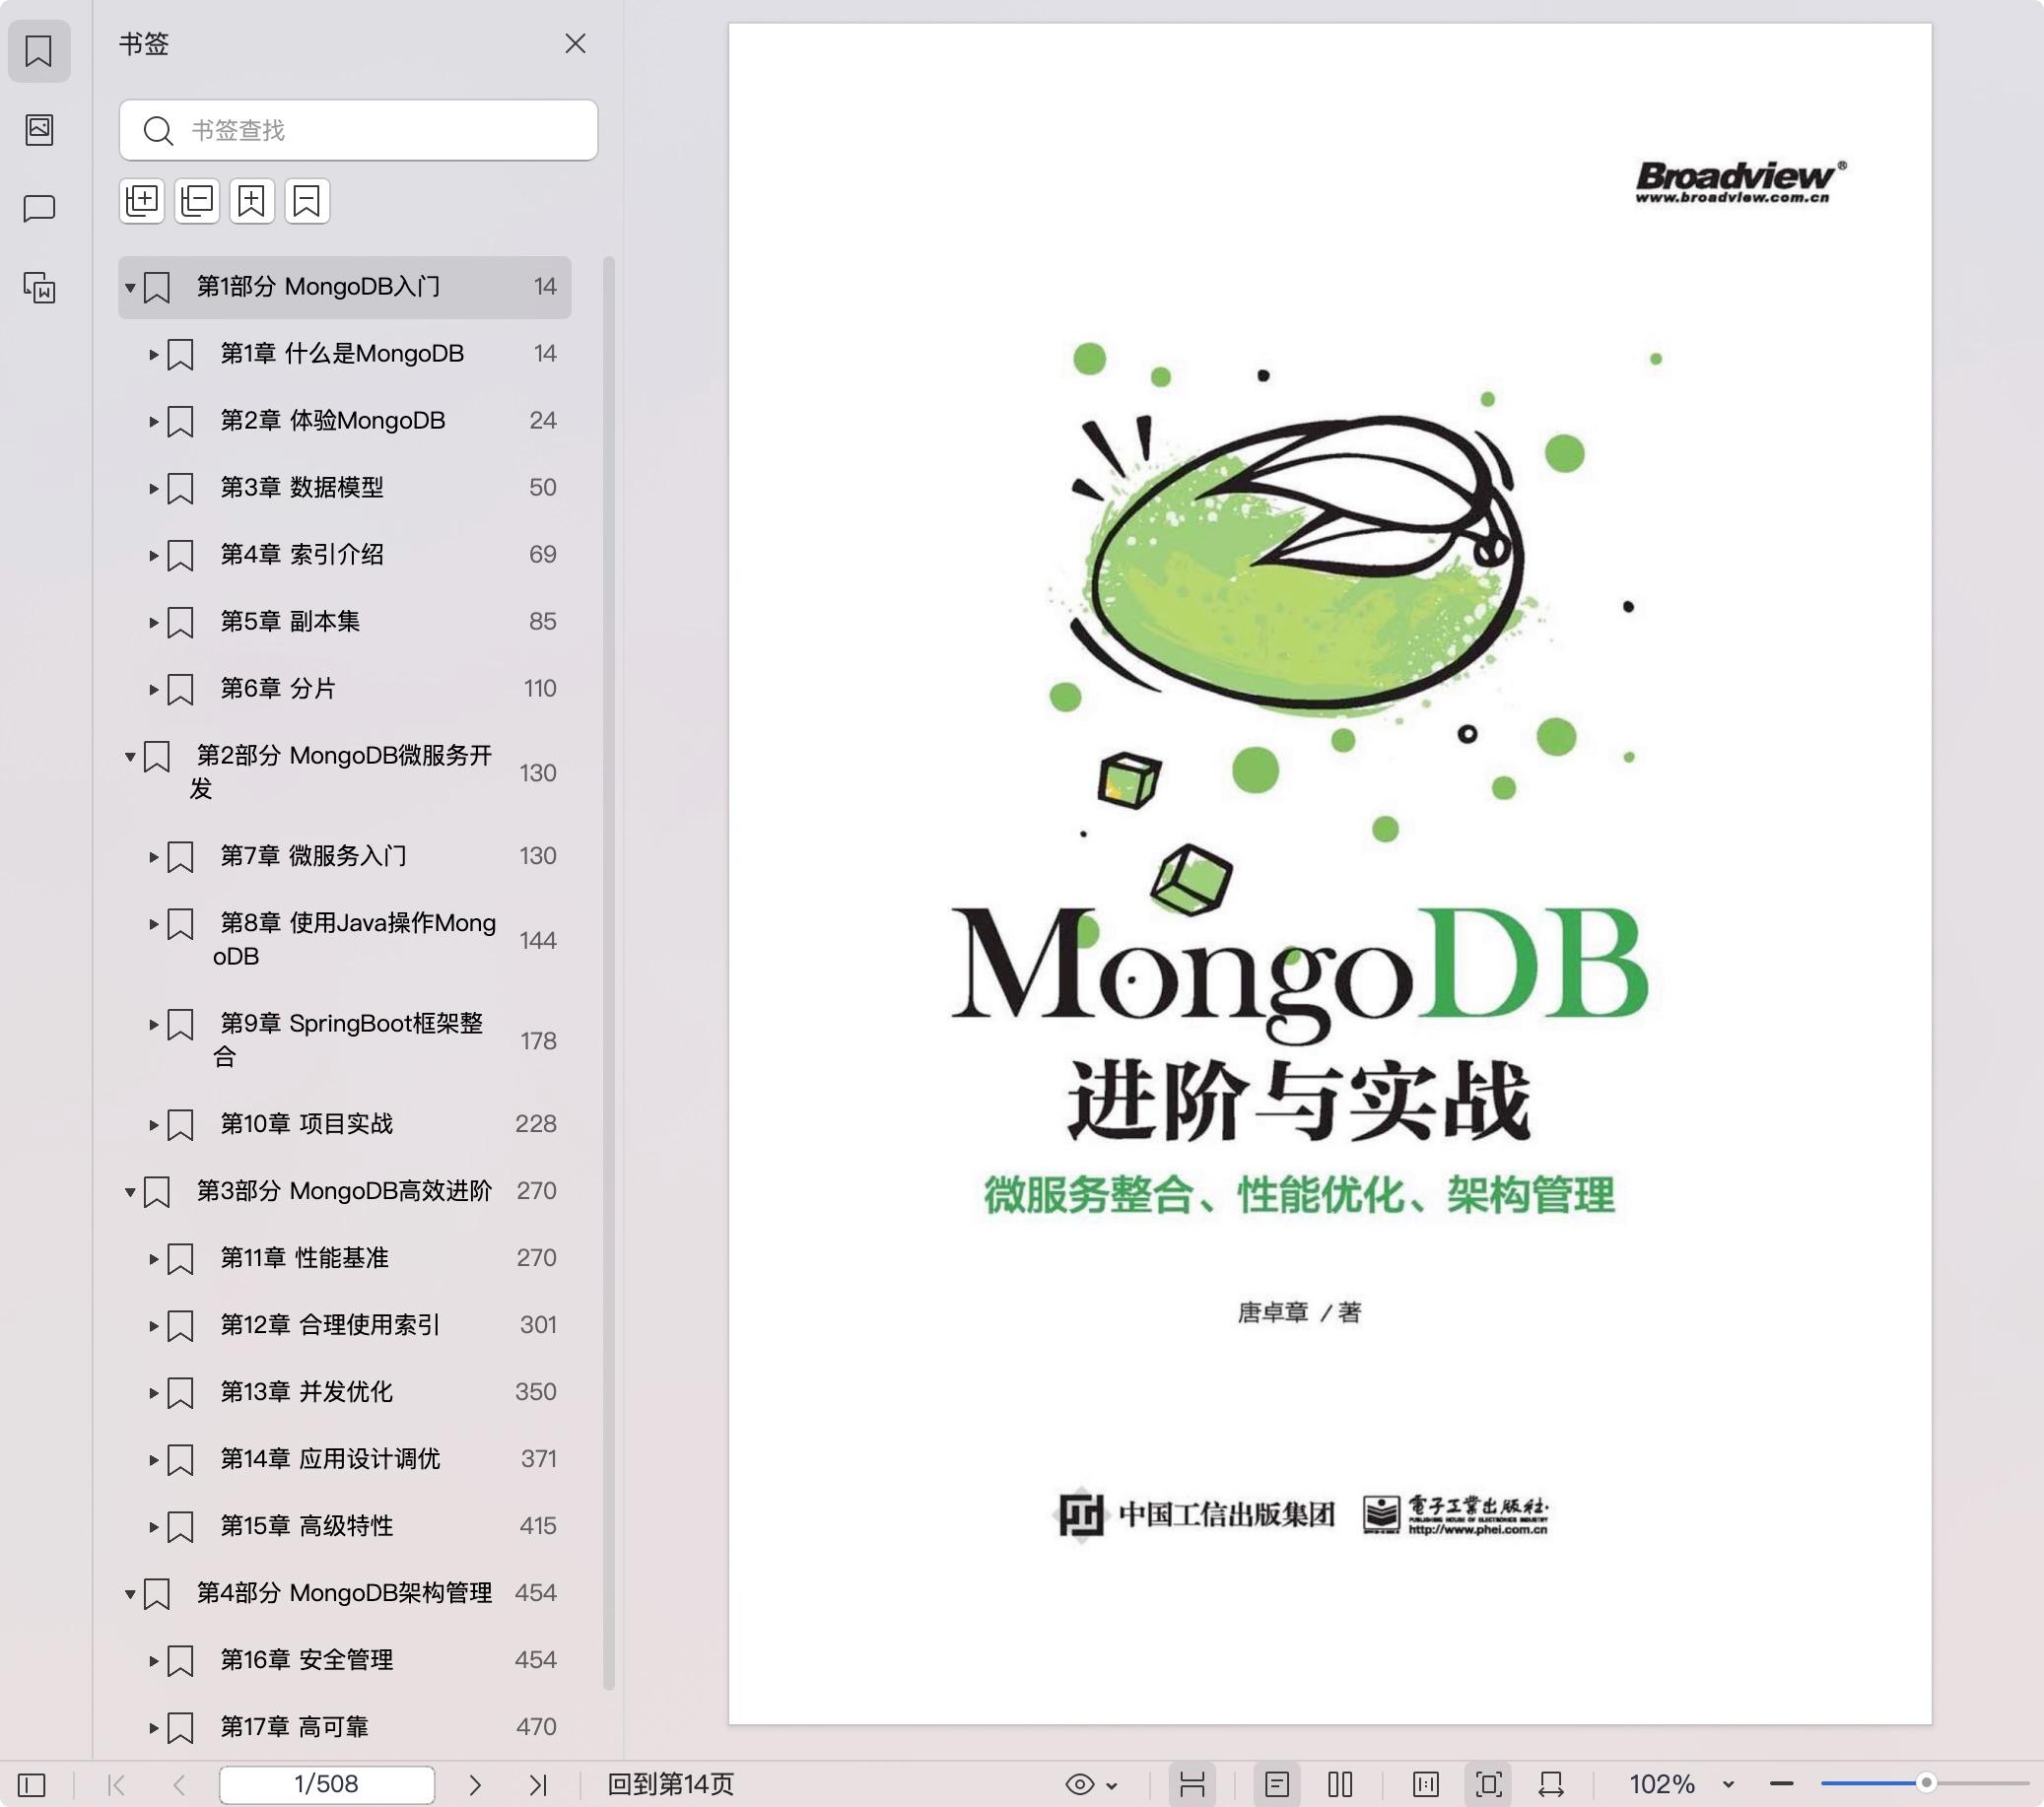Click the 书签查找 search field
Screen dimensions: 2044x1807
[358, 130]
